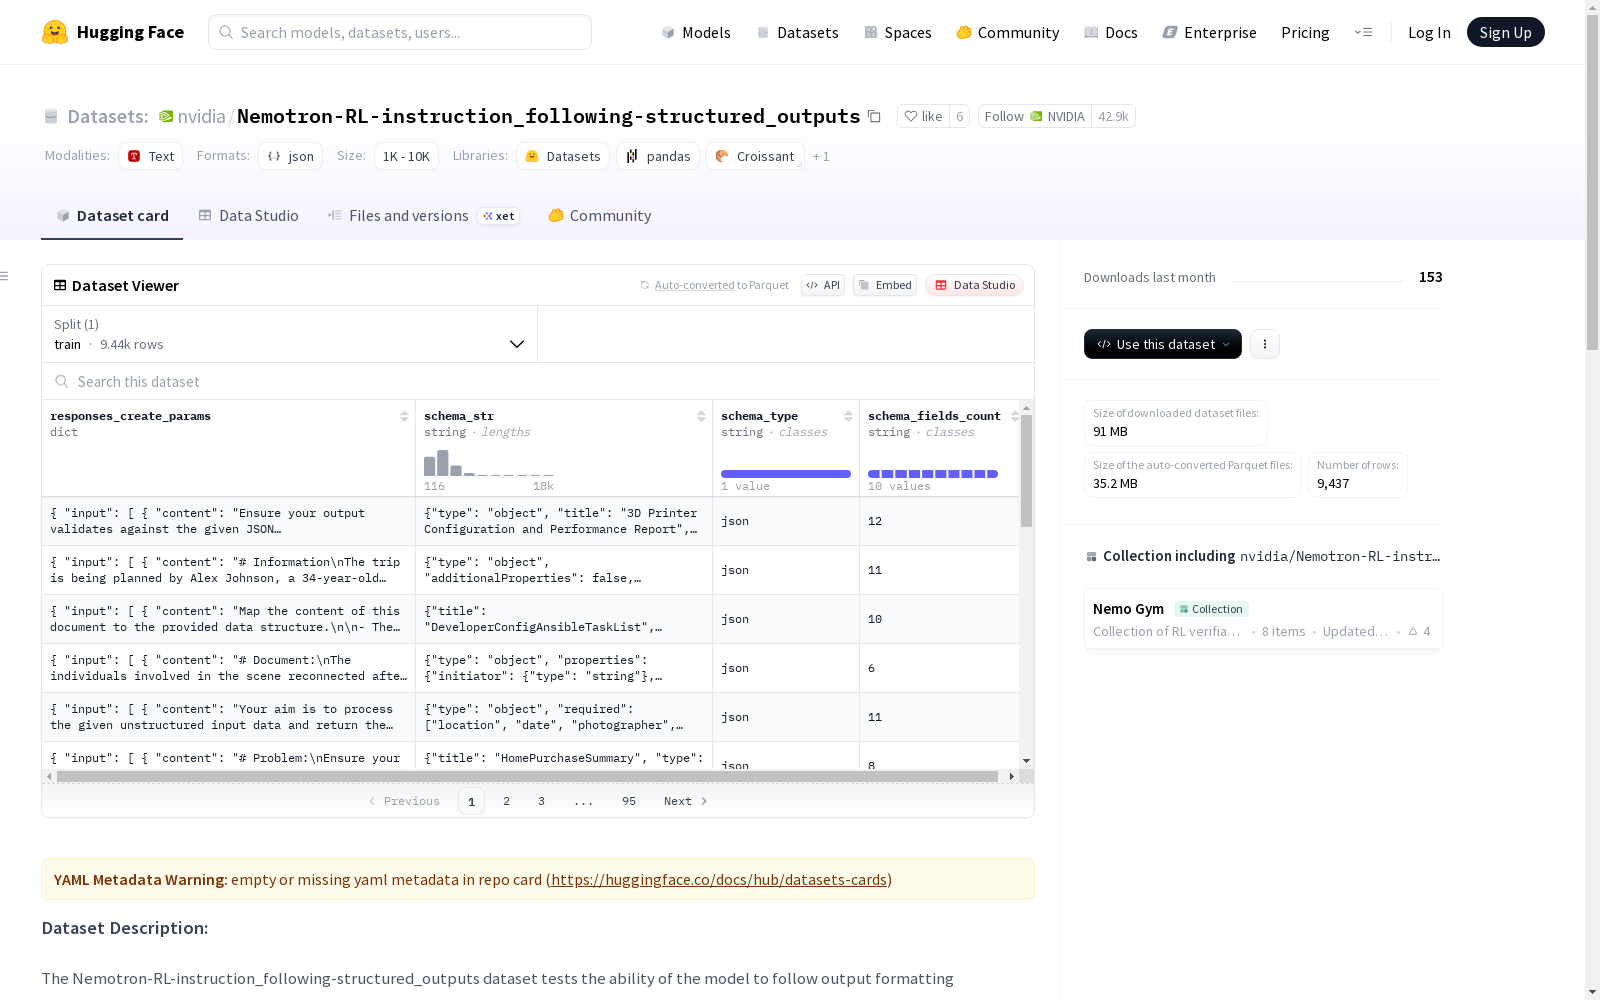Screen dimensions: 1600x1000
Task: Sort the schema_str column
Action: pyautogui.click(x=701, y=416)
